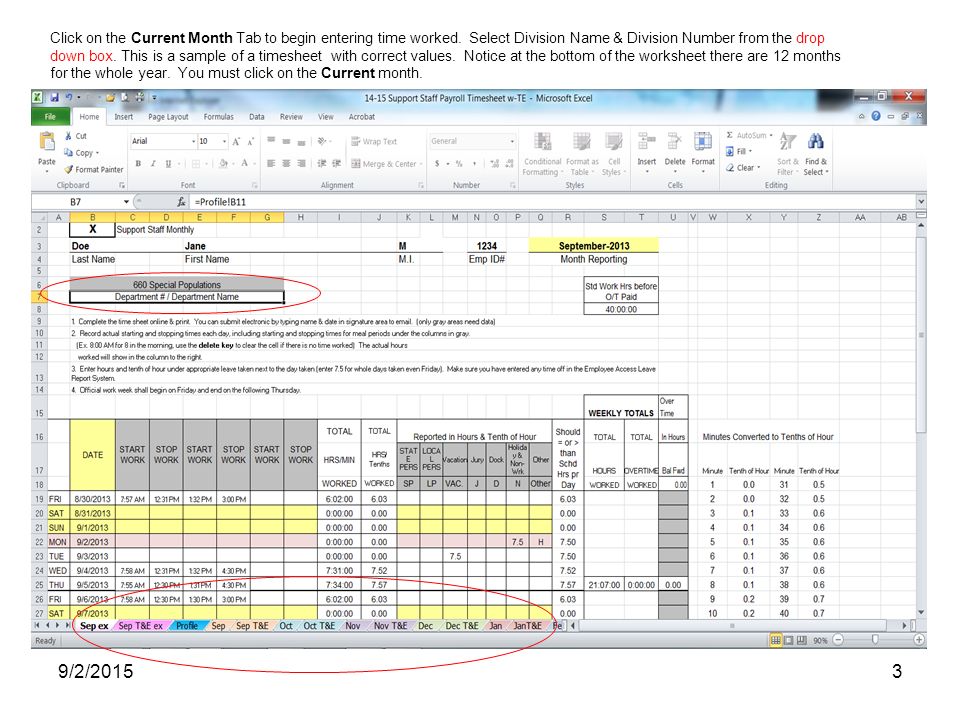Switch to the Review ribbon tab
The image size is (960, 720).
click(x=291, y=116)
